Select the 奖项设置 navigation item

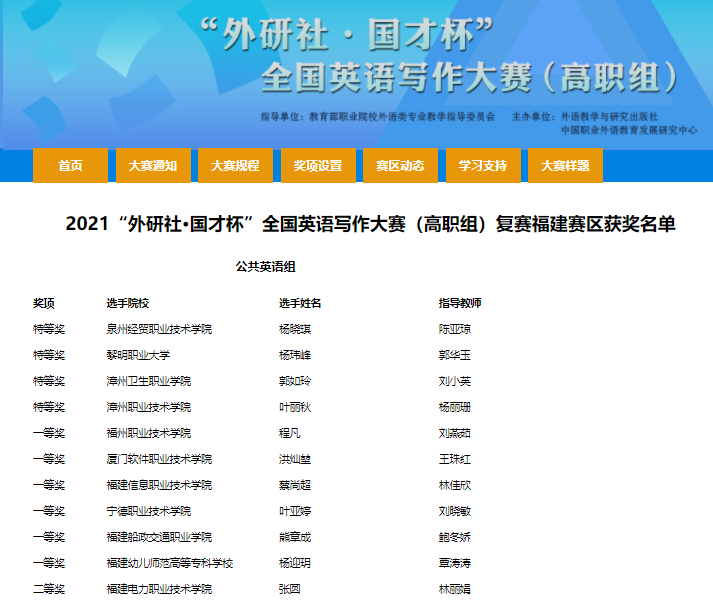(x=317, y=166)
